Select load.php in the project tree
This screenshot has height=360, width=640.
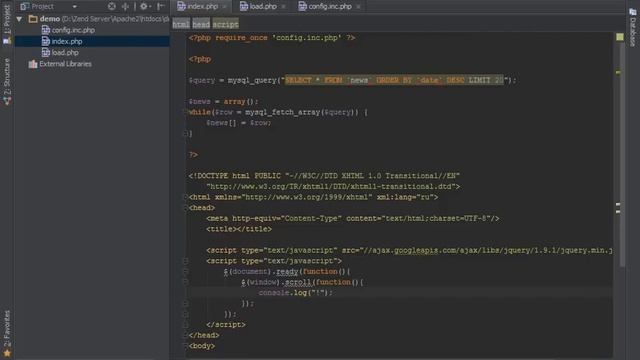point(65,53)
